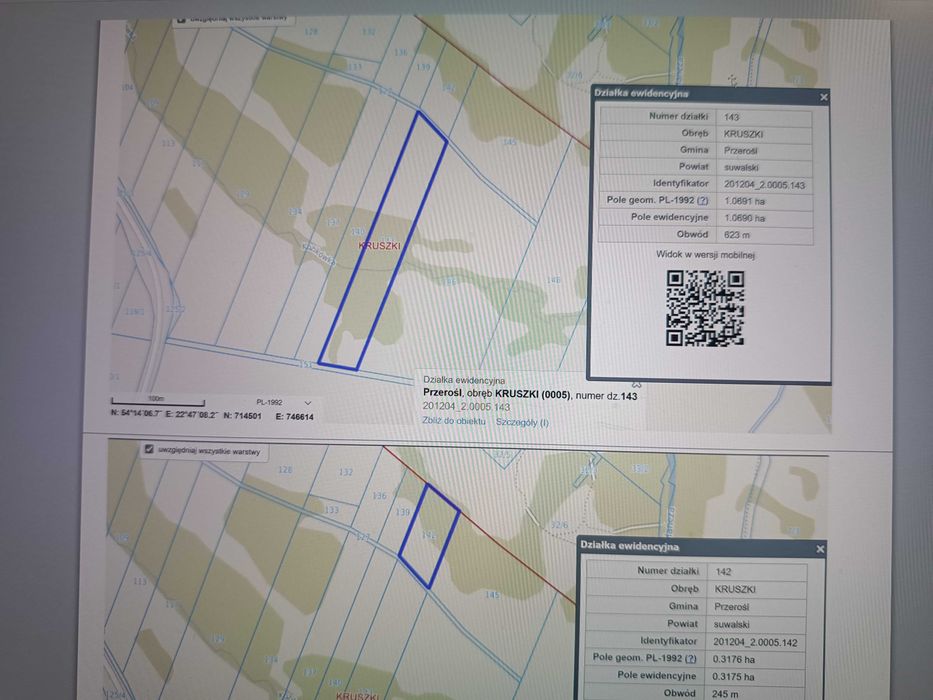This screenshot has width=933, height=700.
Task: Click the red KRUSZKI label on the top map
Action: pyautogui.click(x=380, y=245)
